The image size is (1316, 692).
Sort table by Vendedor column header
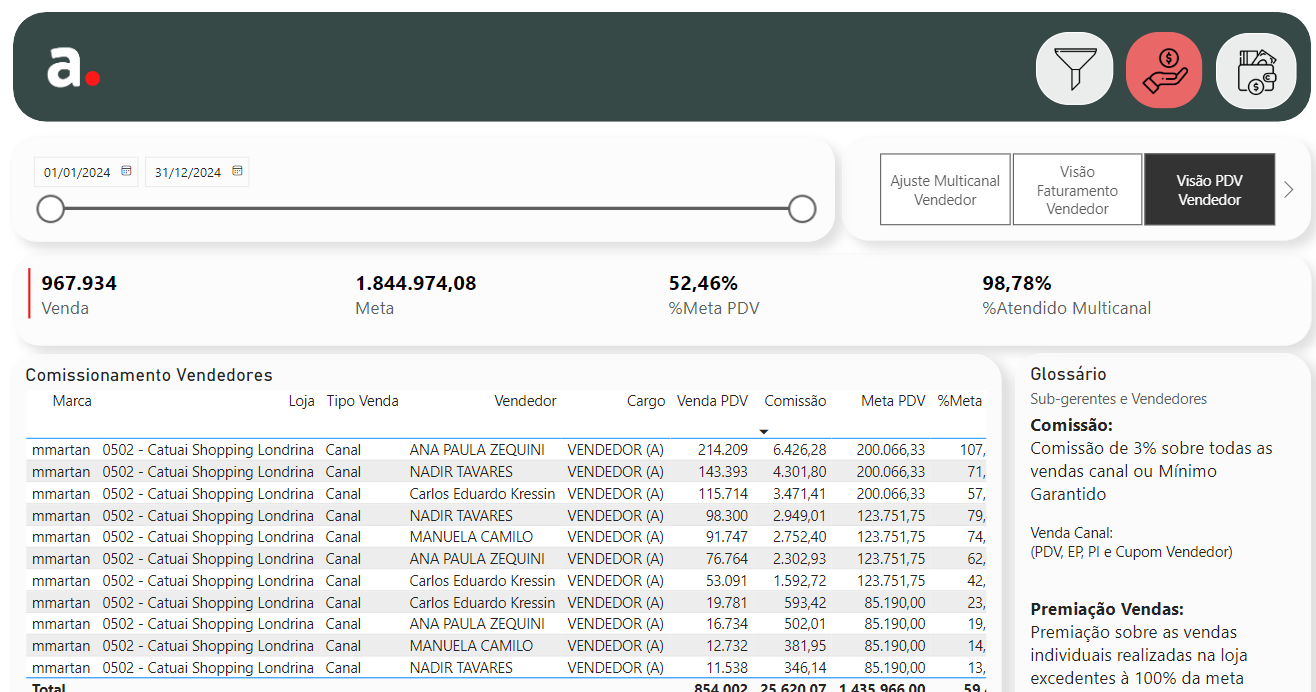pos(525,401)
